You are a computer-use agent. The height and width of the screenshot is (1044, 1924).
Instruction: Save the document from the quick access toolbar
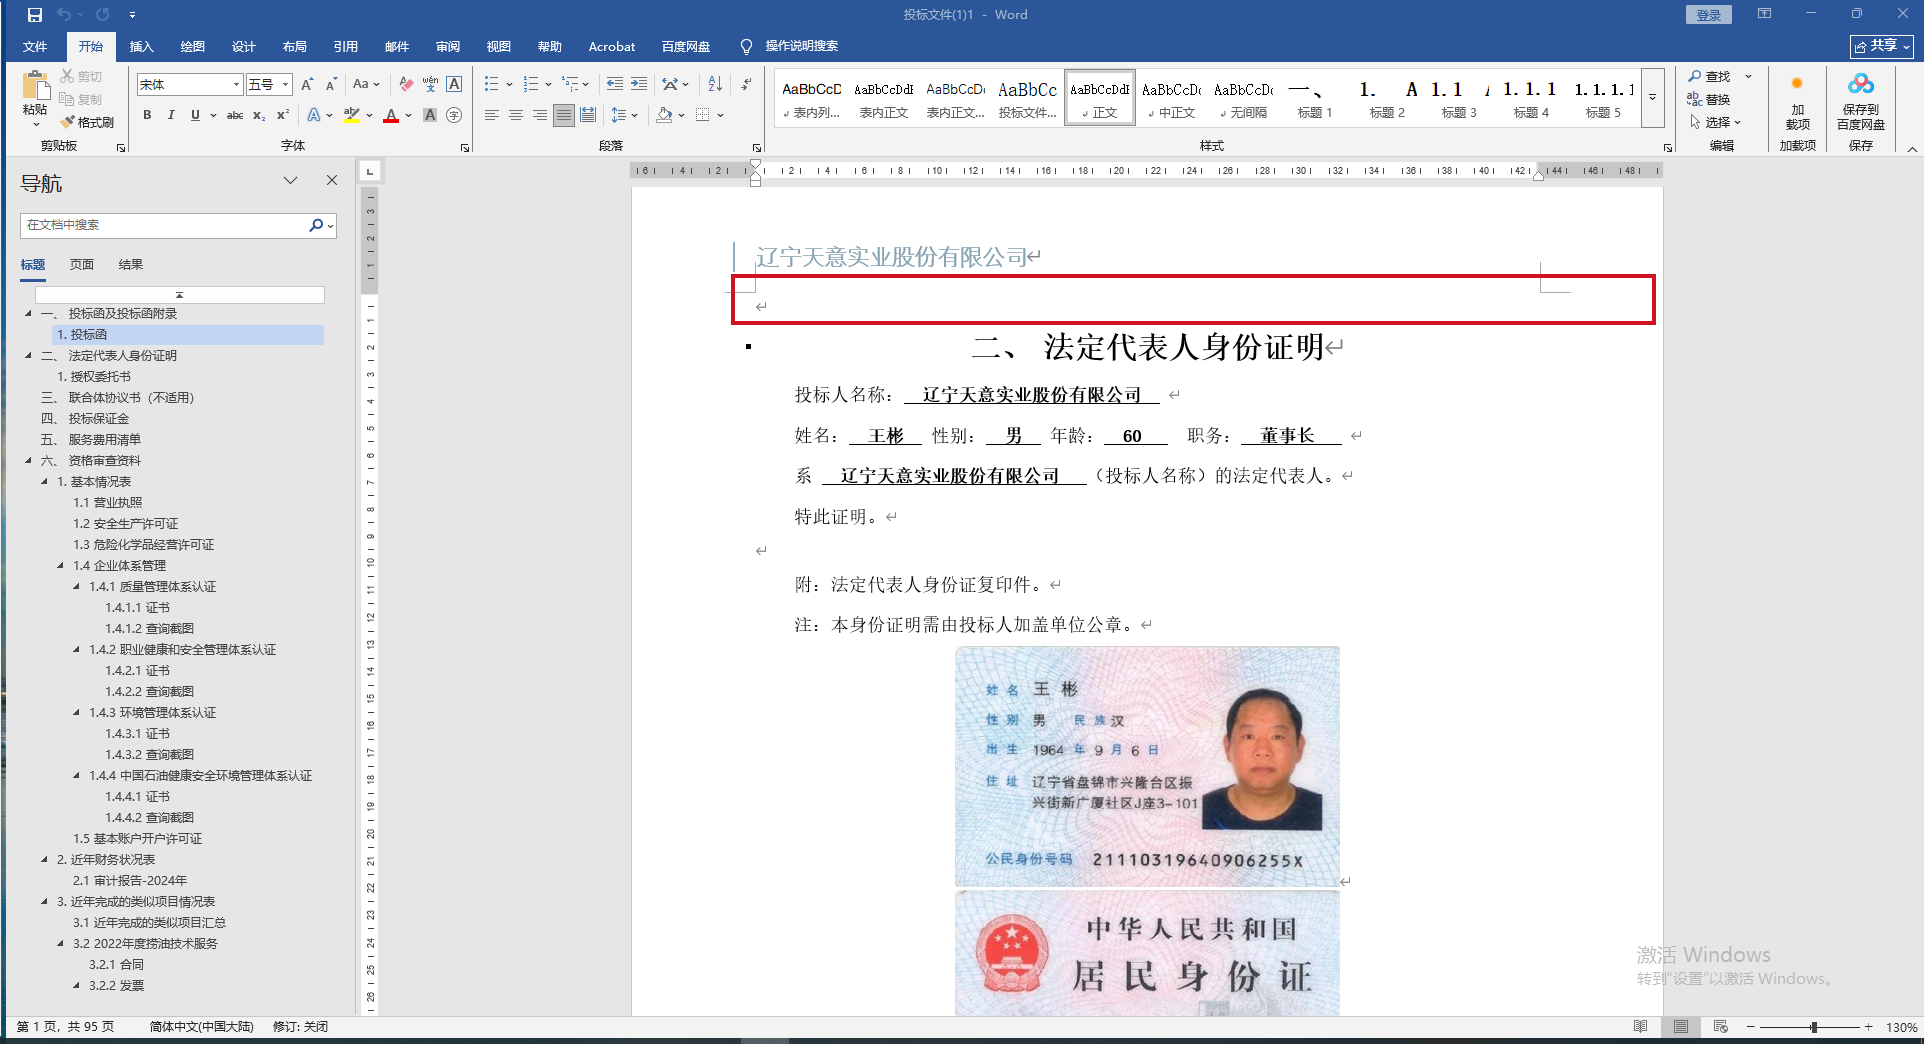35,15
